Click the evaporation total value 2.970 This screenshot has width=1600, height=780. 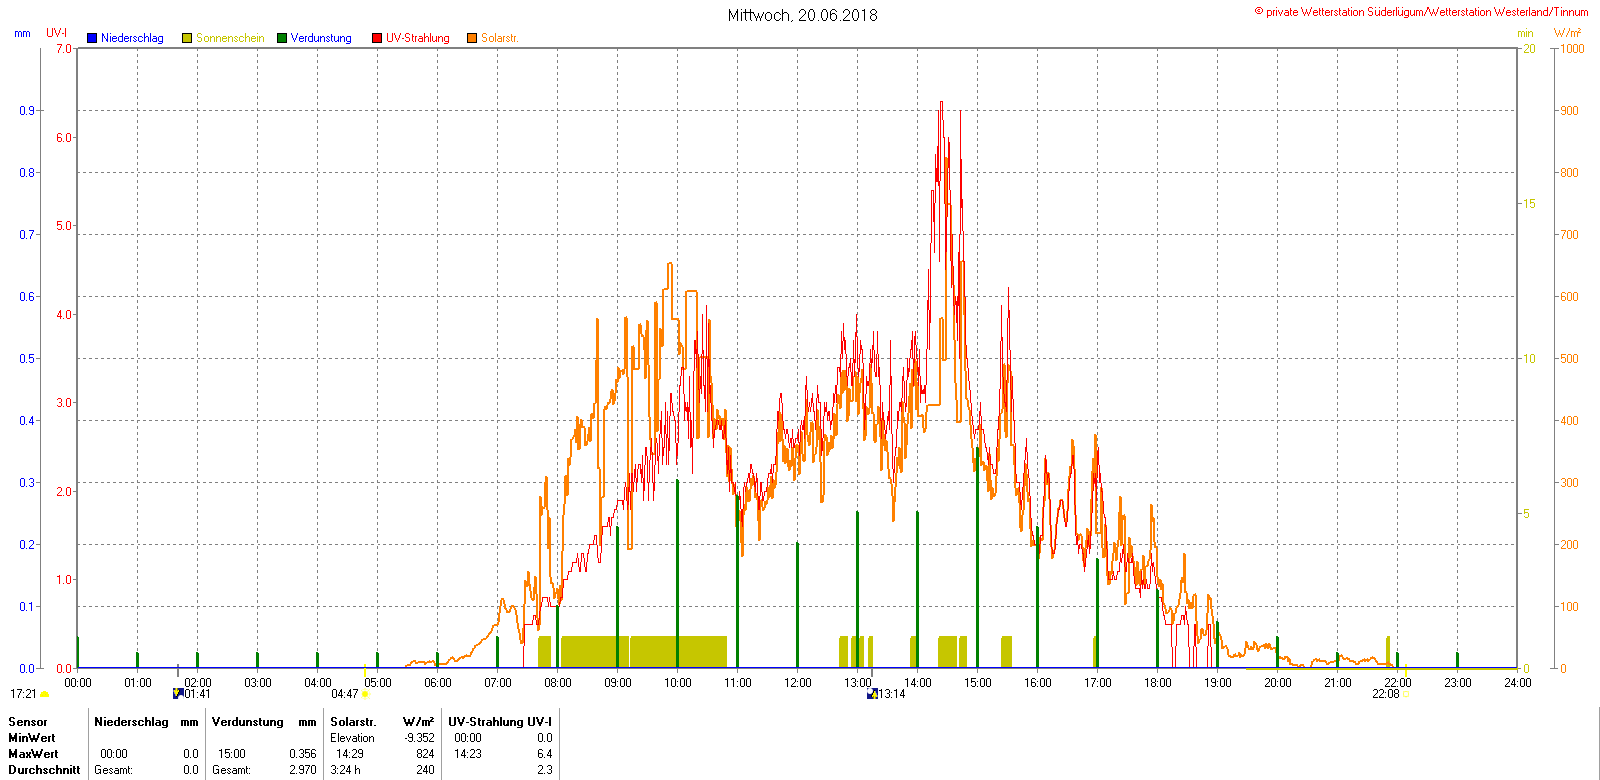tap(302, 770)
